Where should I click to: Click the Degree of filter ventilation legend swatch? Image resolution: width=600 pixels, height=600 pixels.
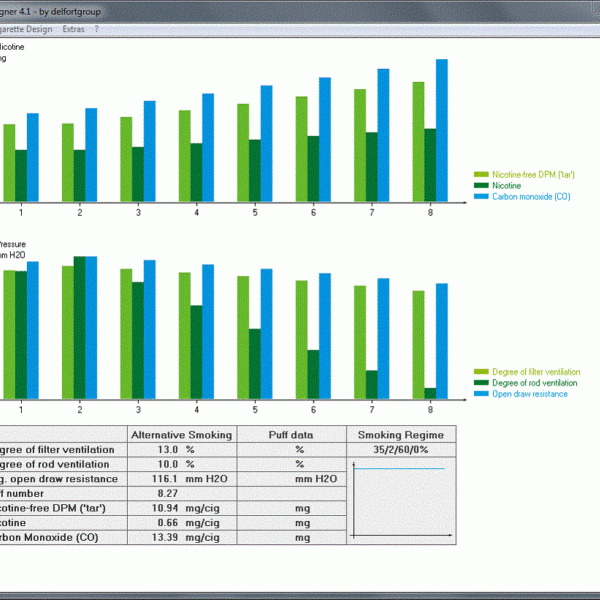click(x=481, y=372)
